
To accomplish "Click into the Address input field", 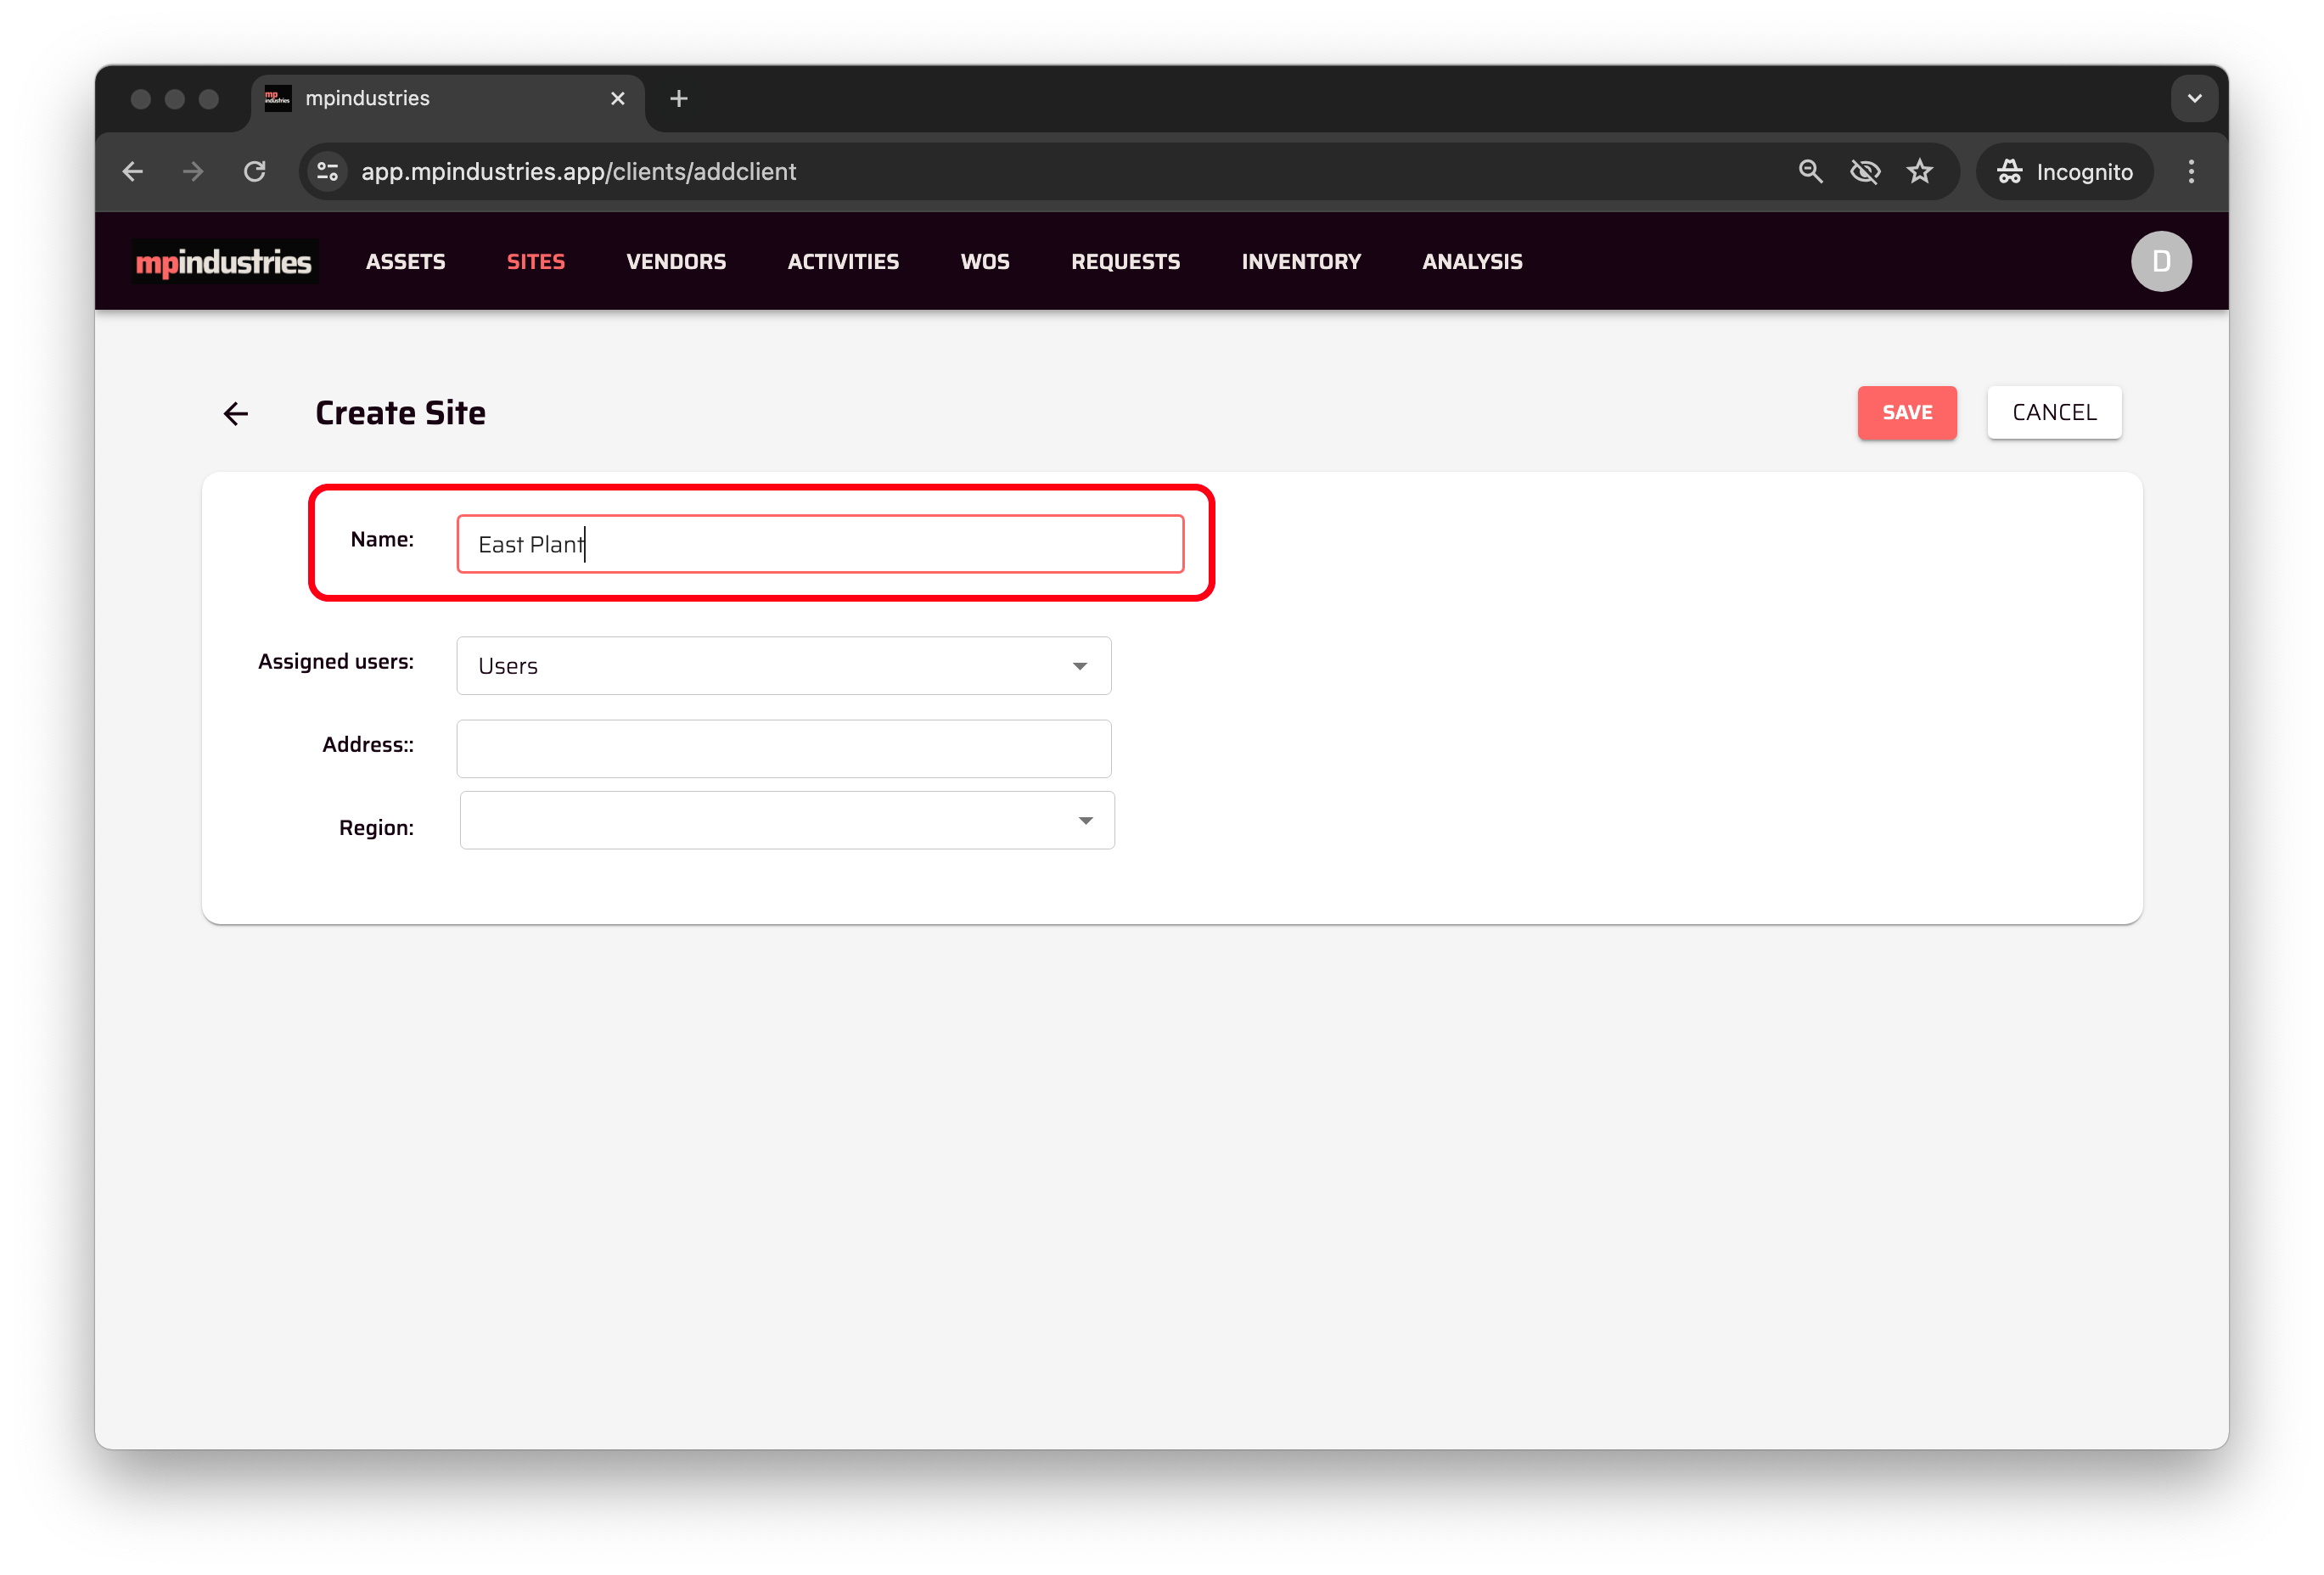I will [783, 749].
